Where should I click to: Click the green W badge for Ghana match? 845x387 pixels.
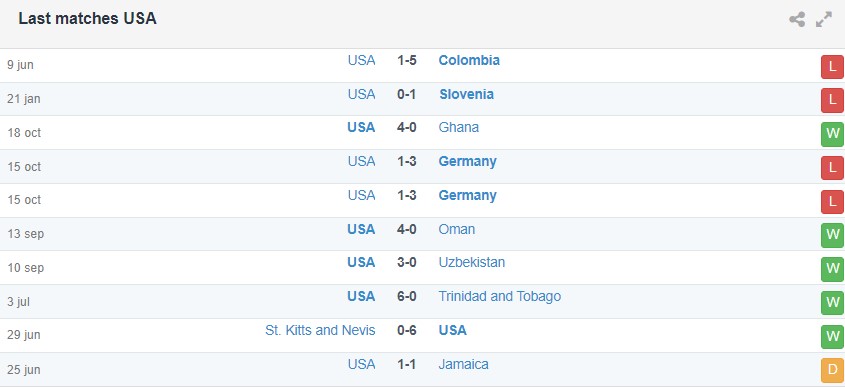pos(833,135)
